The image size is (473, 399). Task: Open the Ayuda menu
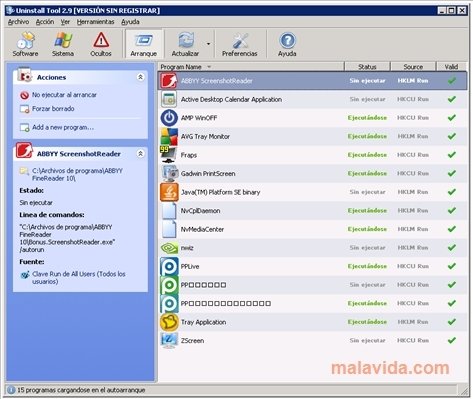coord(130,22)
